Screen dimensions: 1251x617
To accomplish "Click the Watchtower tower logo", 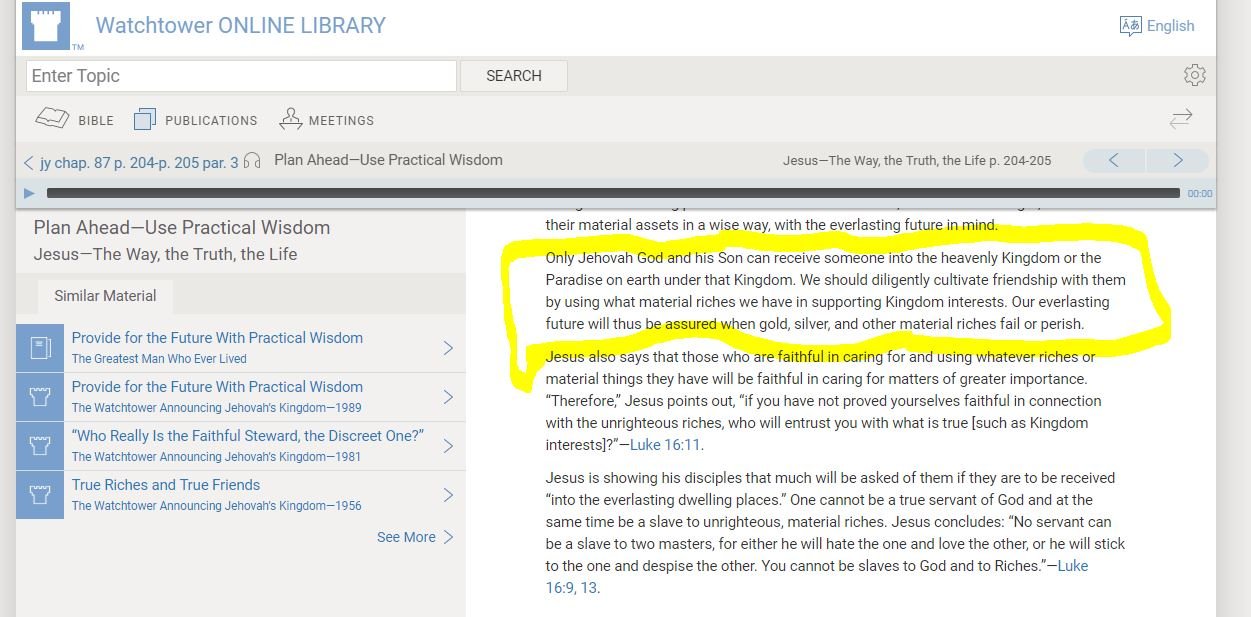I will [45, 24].
